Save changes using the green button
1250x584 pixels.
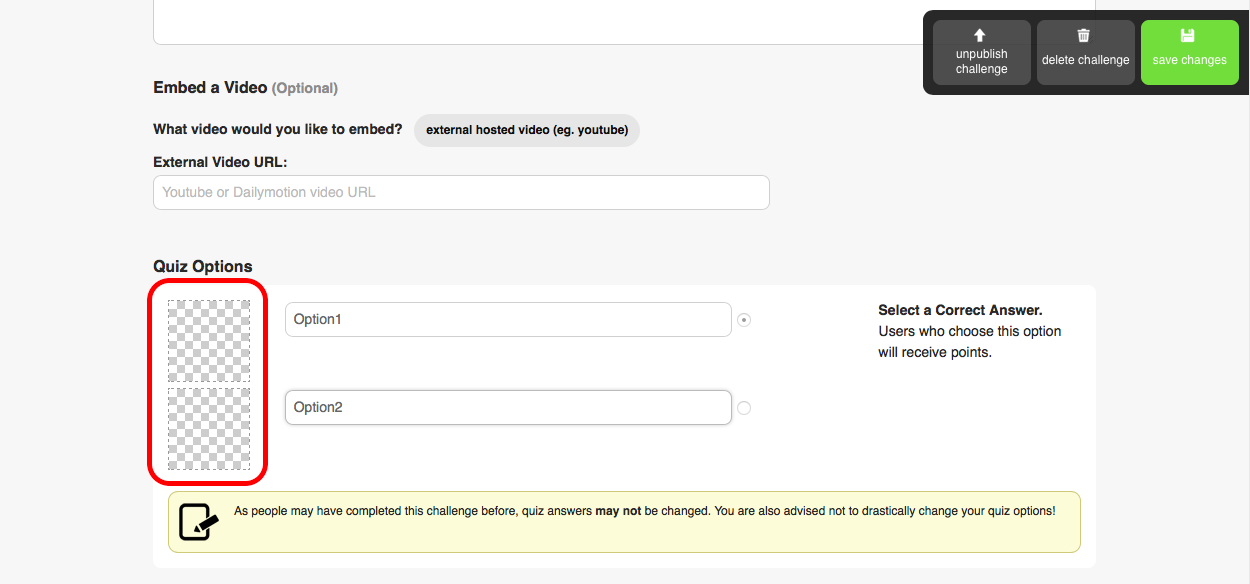pos(1189,52)
